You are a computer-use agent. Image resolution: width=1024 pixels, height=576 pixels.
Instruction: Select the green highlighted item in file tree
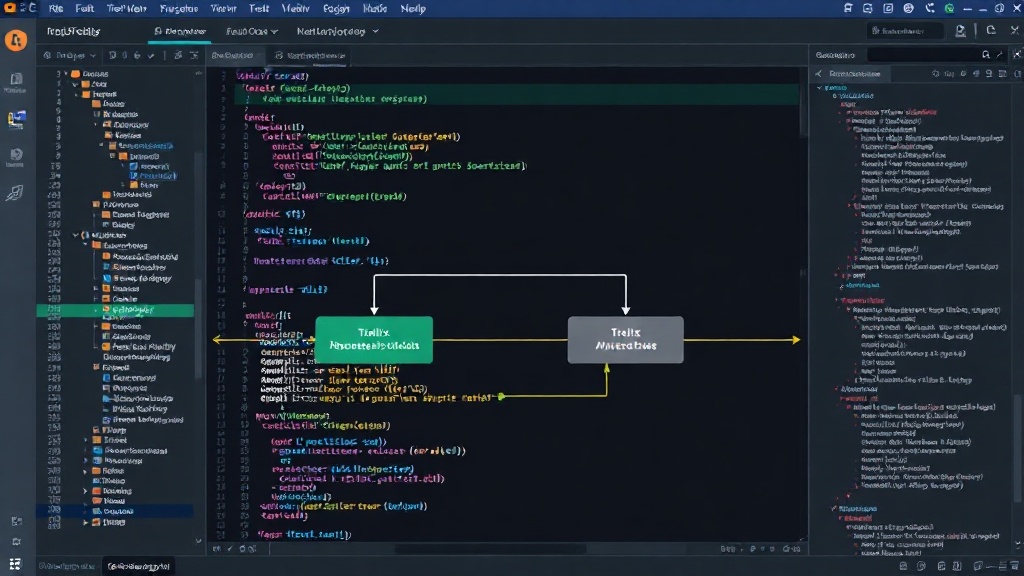click(115, 310)
